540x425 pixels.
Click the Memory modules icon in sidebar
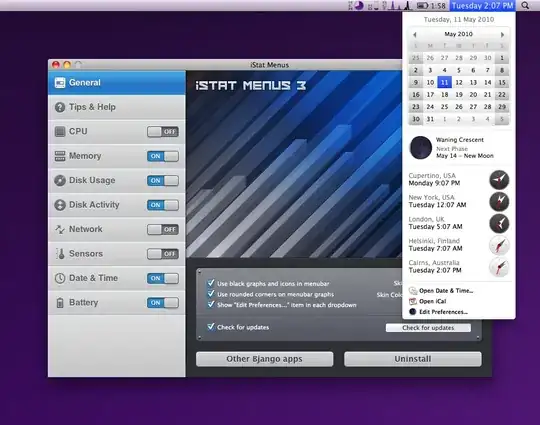coord(60,156)
